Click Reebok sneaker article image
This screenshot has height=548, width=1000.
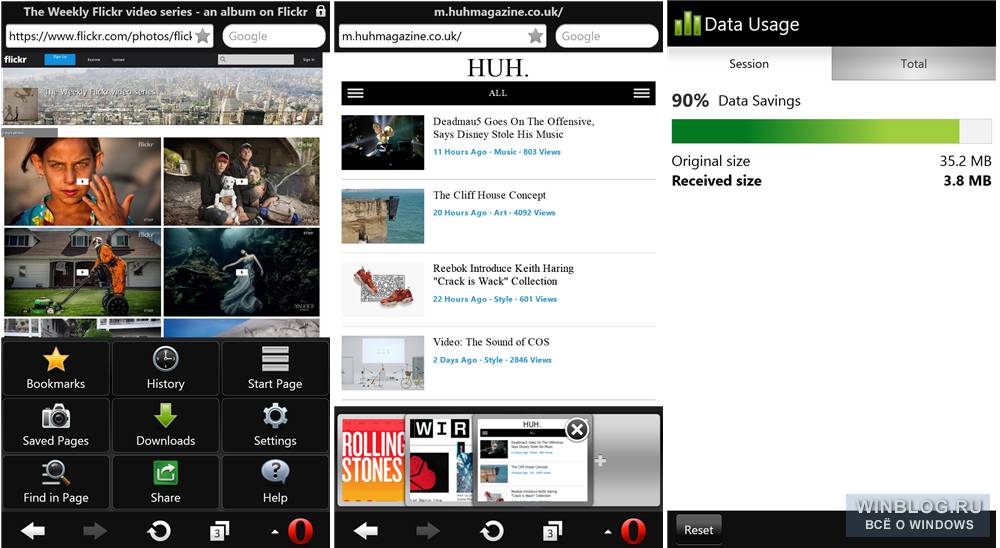tap(383, 290)
